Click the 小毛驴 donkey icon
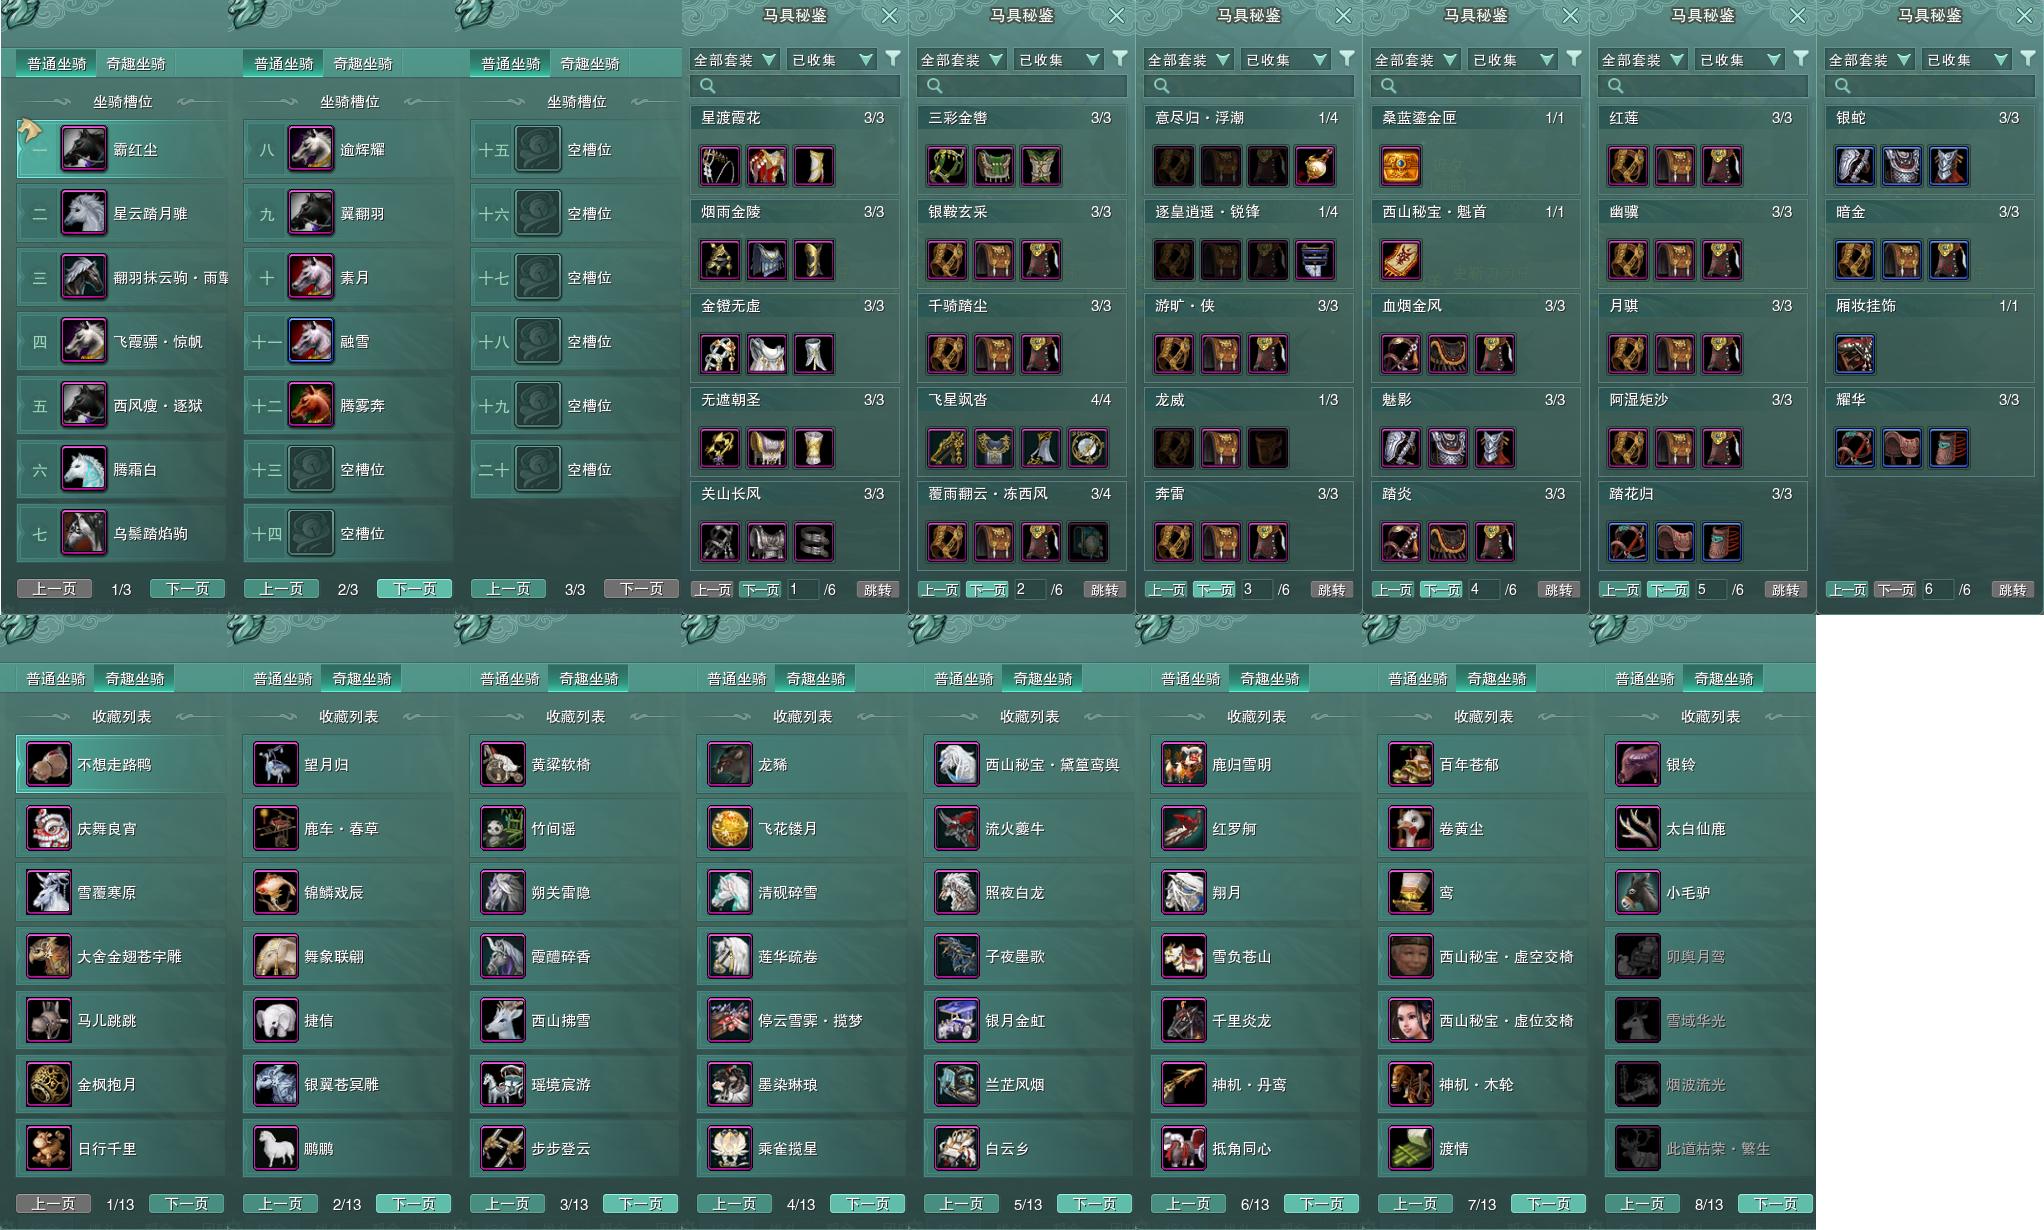 [x=1637, y=892]
